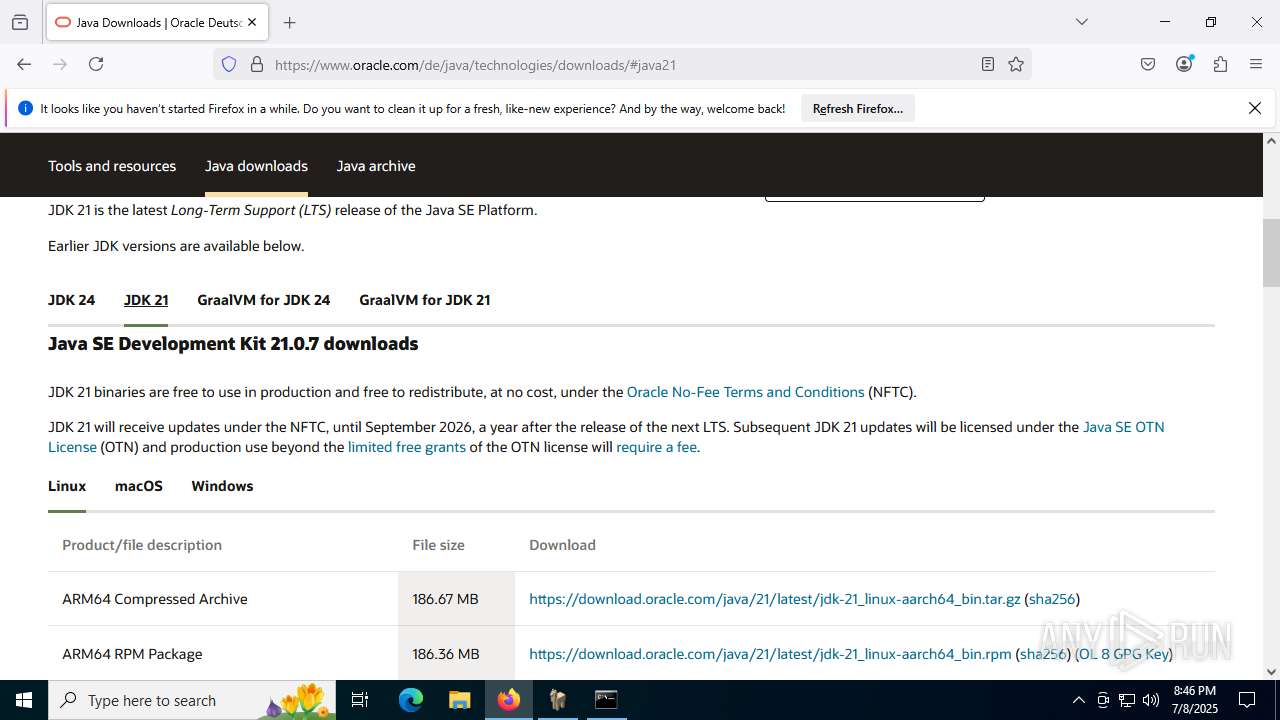Select the JDK 21 tab
This screenshot has height=720, width=1280.
pos(146,300)
